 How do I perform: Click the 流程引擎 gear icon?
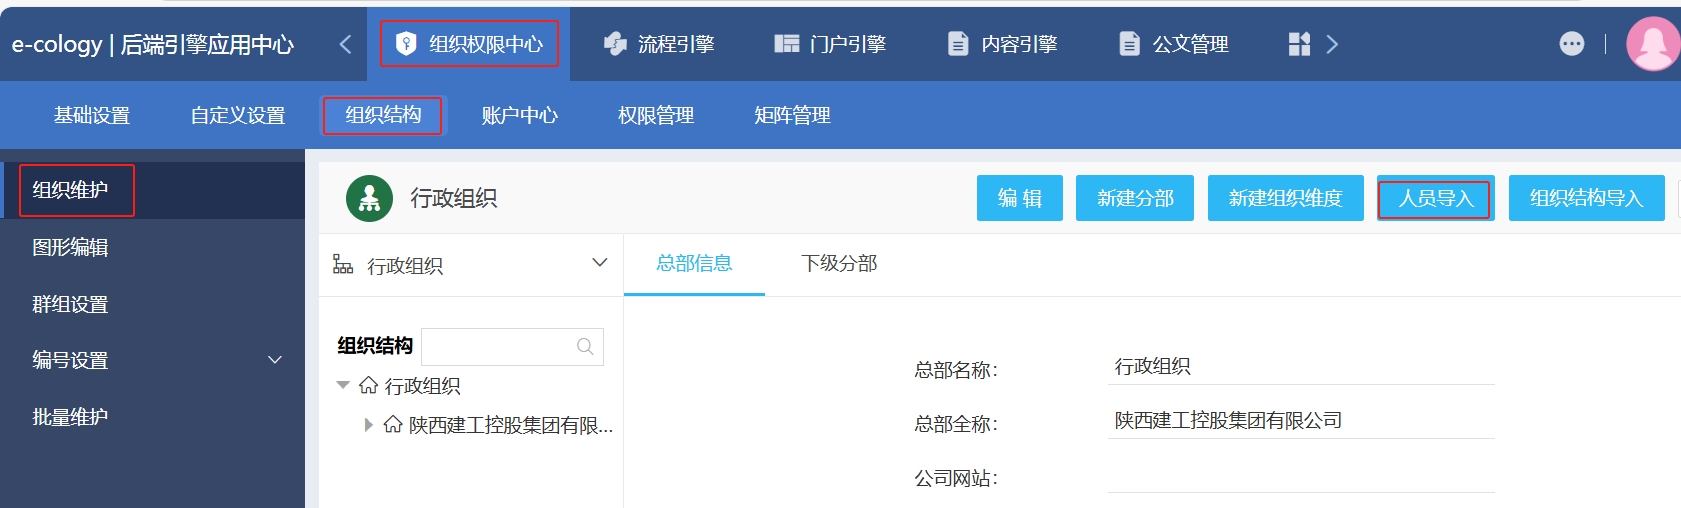coord(615,44)
